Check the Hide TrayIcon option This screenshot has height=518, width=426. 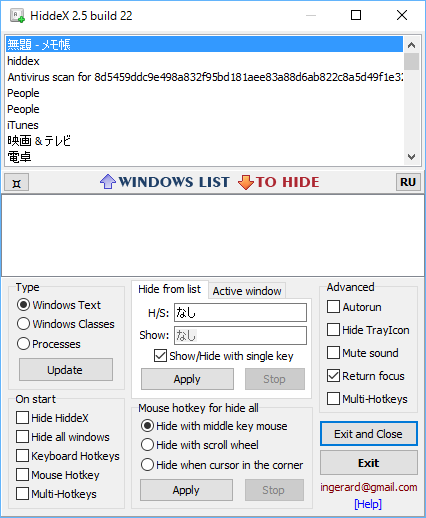click(333, 330)
